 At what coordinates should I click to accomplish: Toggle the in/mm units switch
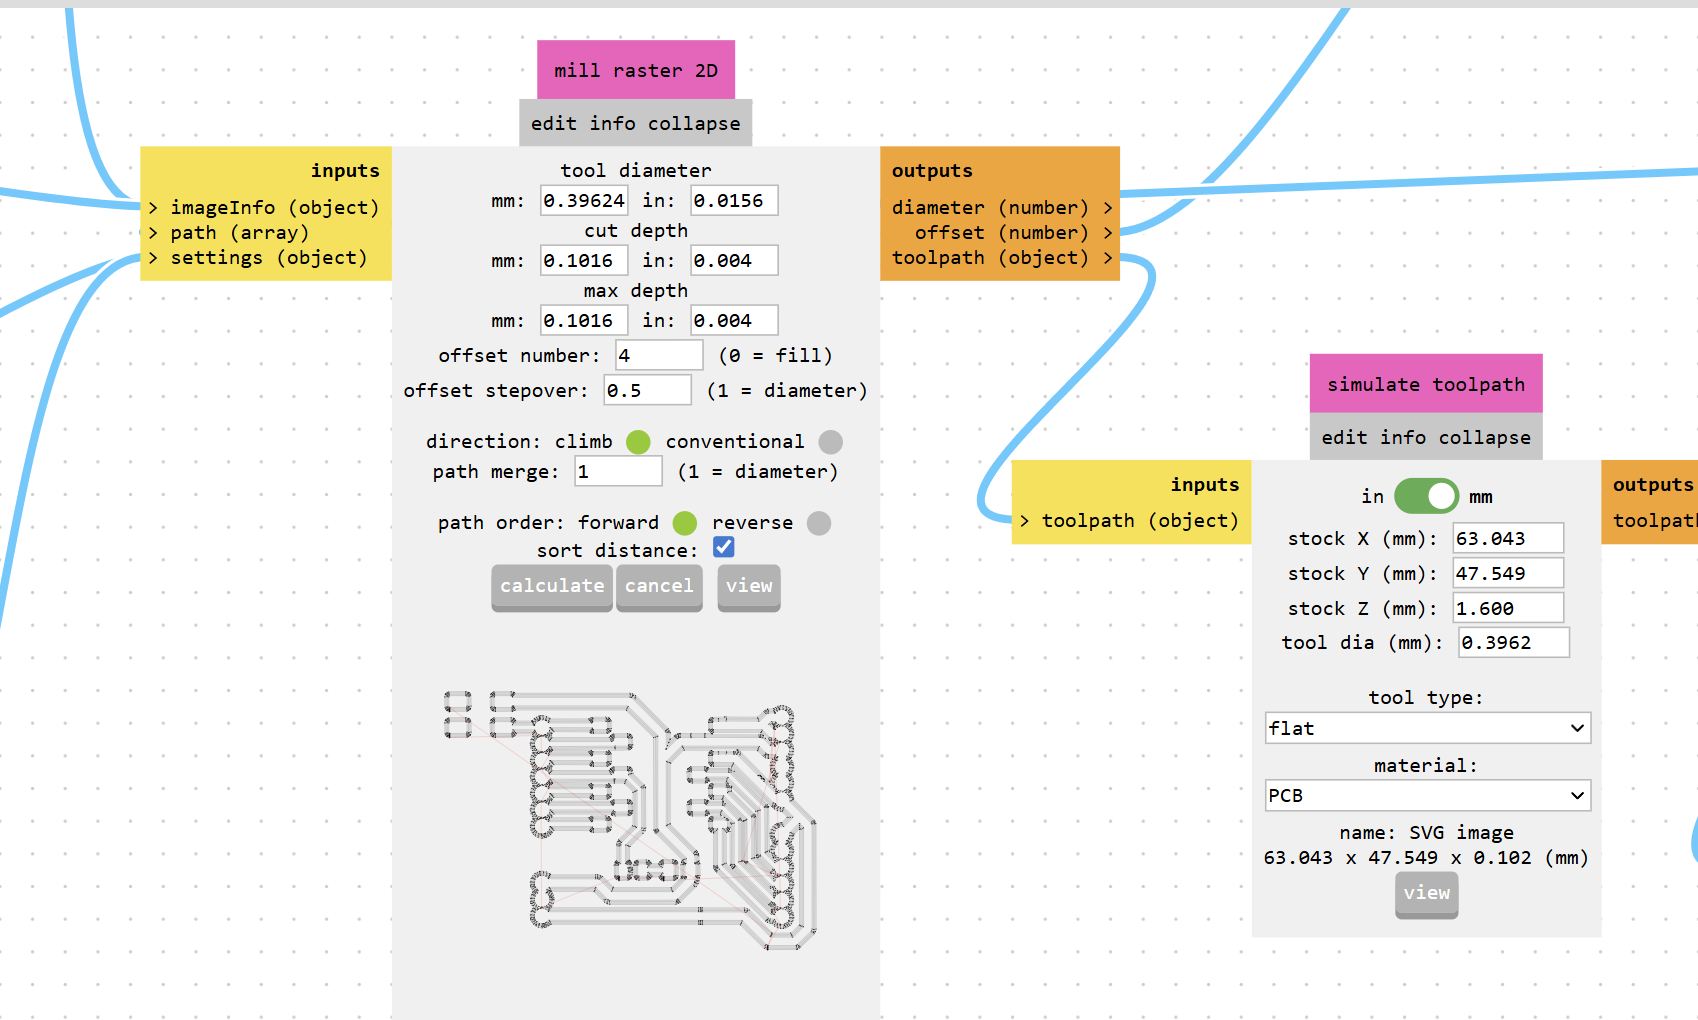pyautogui.click(x=1426, y=496)
